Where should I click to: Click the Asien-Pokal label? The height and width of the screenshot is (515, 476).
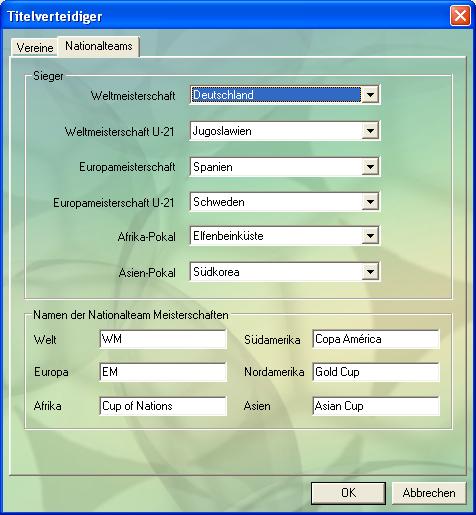click(x=147, y=273)
